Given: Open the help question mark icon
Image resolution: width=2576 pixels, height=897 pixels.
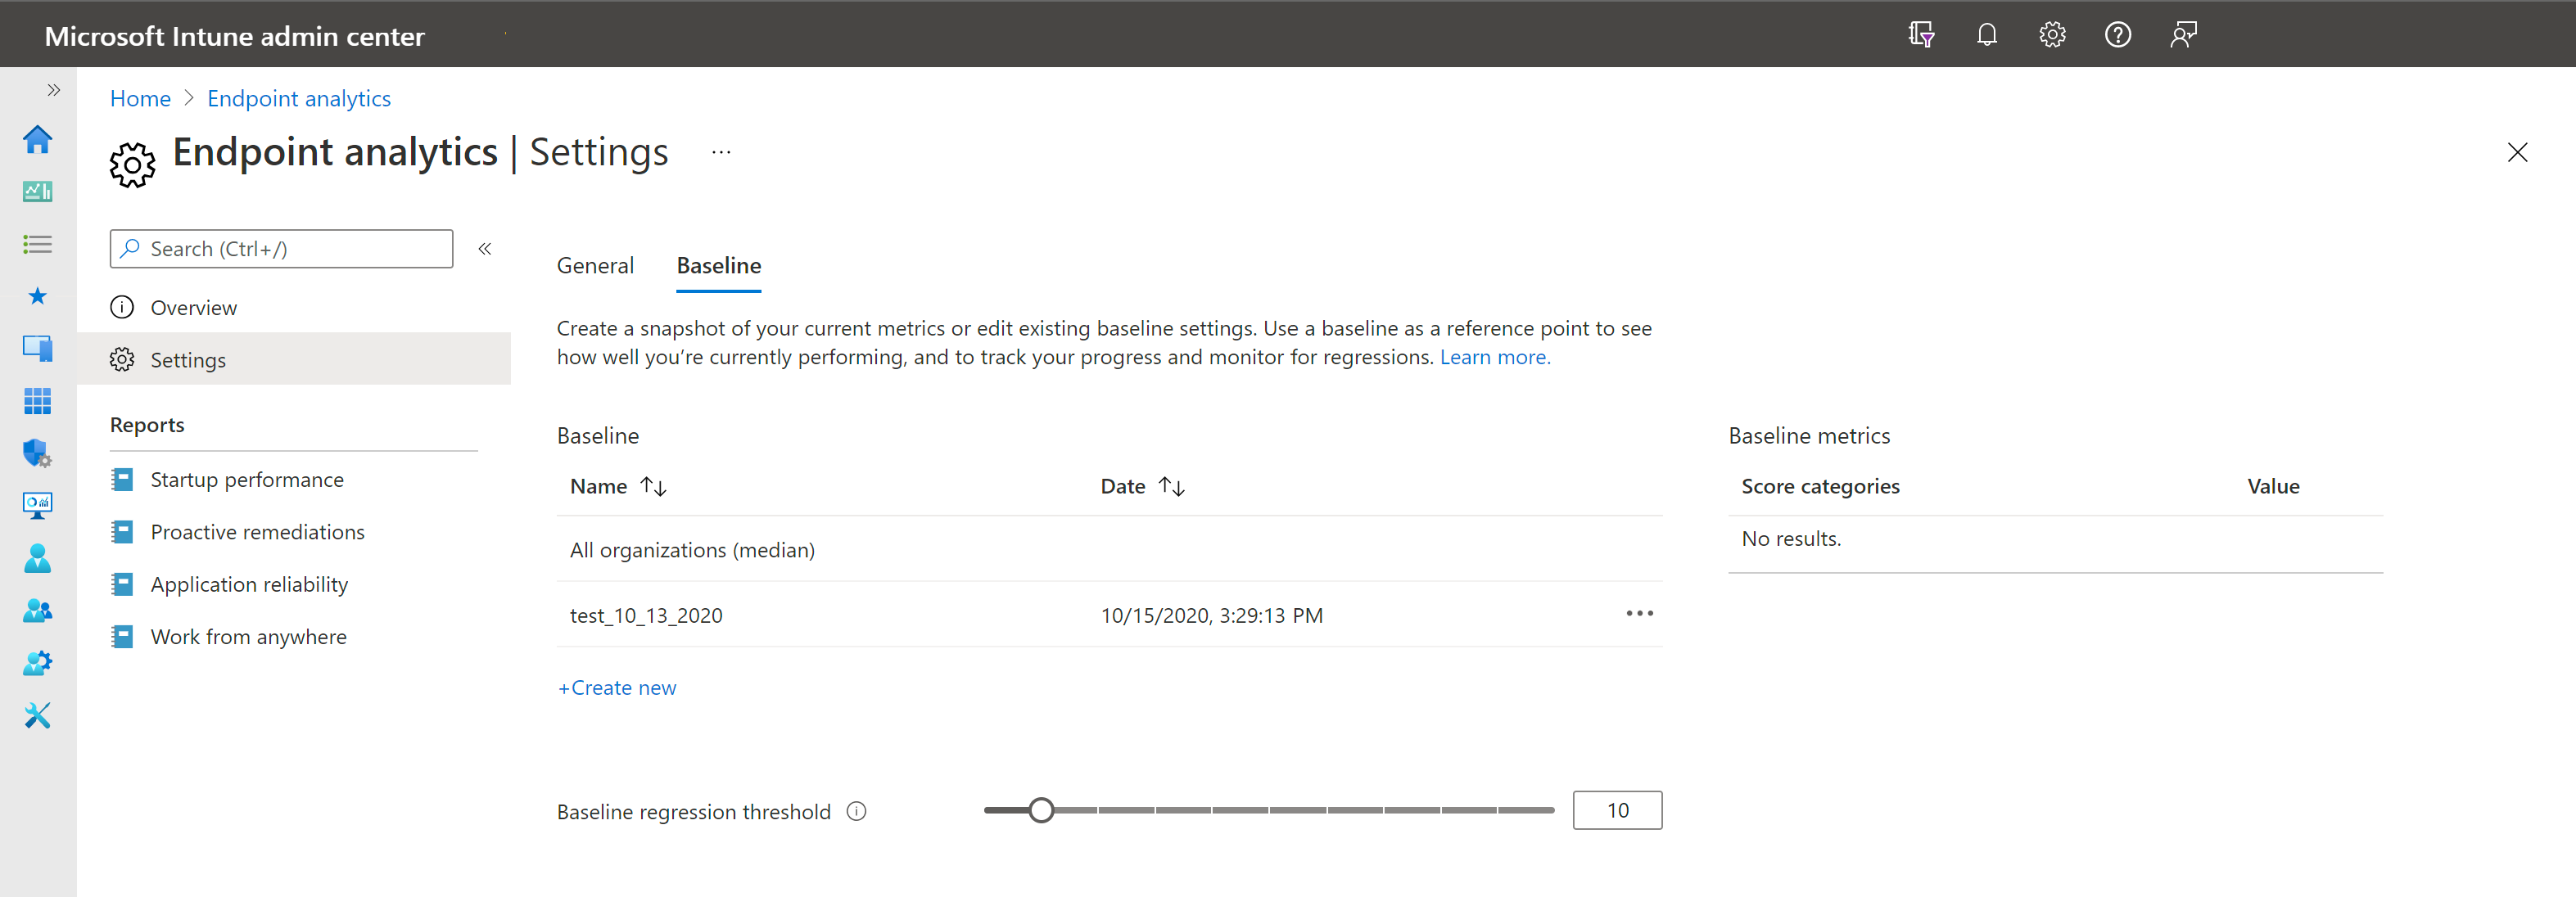Looking at the screenshot, I should [x=2118, y=35].
